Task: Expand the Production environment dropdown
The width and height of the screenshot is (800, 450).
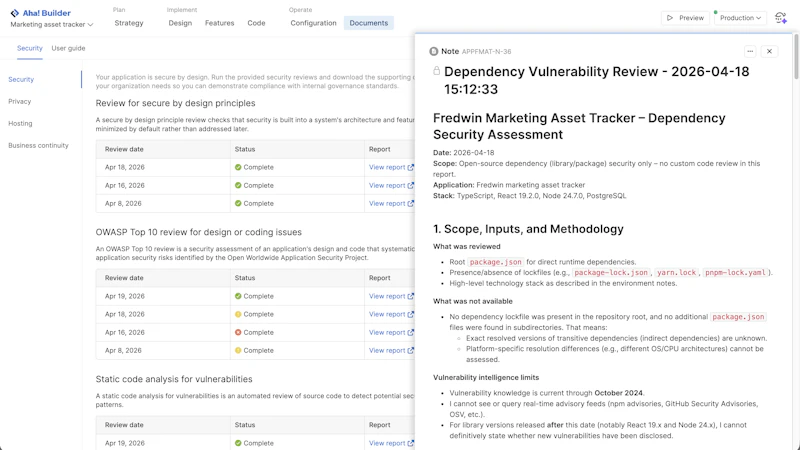Action: (740, 18)
